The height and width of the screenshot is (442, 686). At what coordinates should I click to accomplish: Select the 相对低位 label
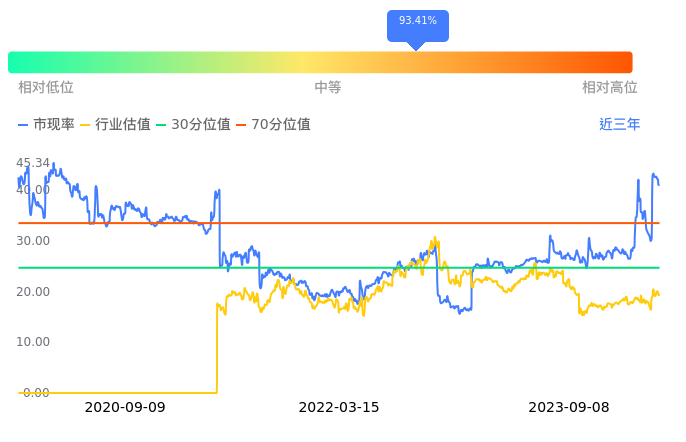tap(46, 88)
